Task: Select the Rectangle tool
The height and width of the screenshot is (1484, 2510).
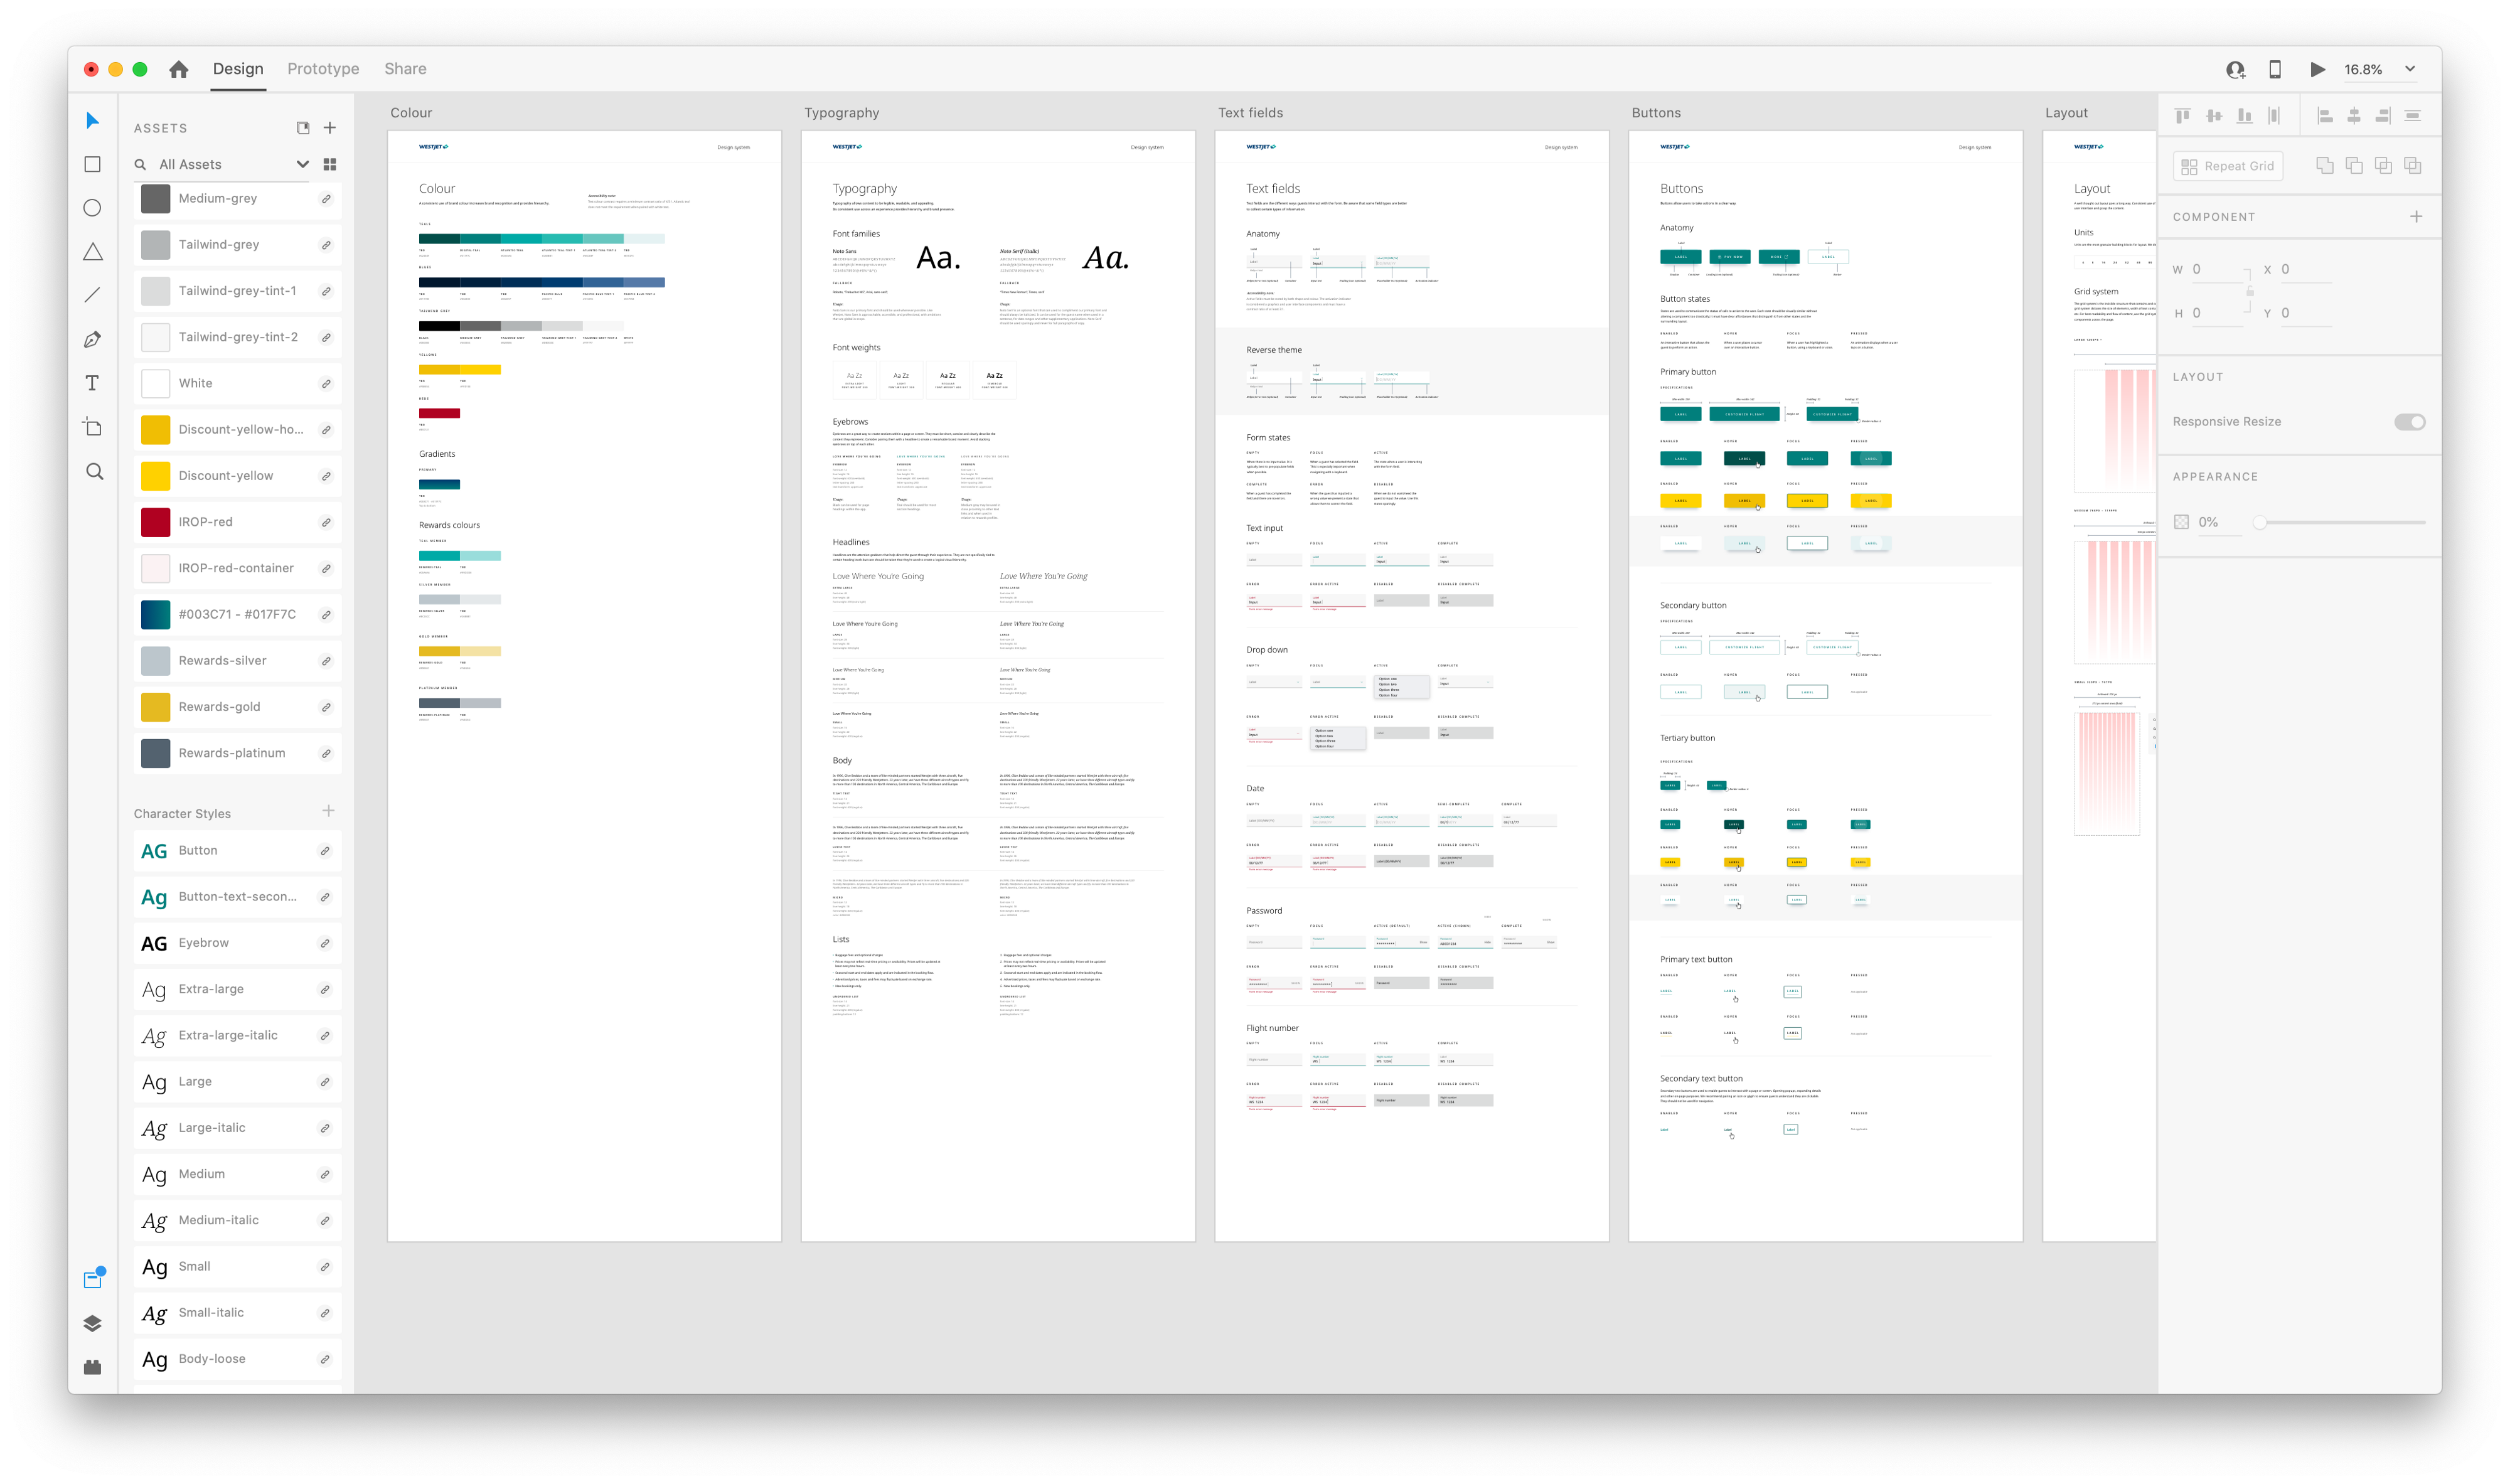Action: (92, 164)
